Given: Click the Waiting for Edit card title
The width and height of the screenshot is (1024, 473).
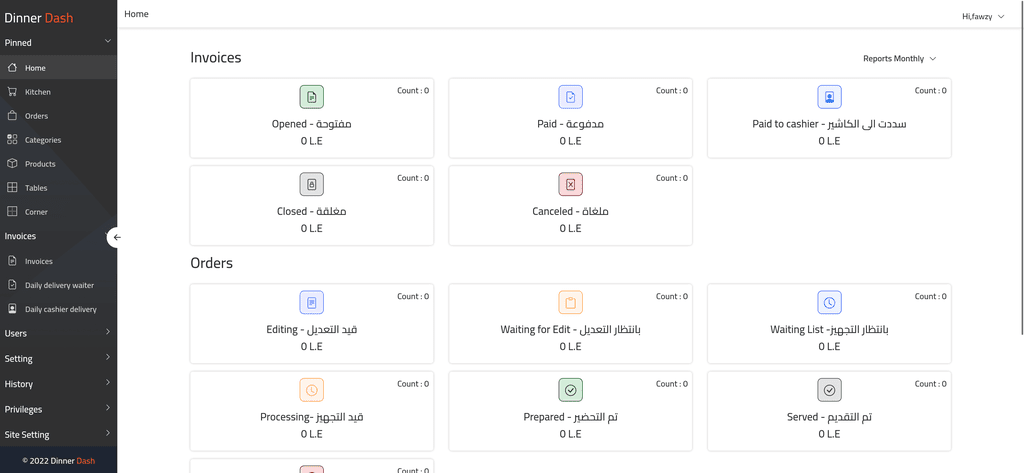Looking at the screenshot, I should (x=570, y=329).
